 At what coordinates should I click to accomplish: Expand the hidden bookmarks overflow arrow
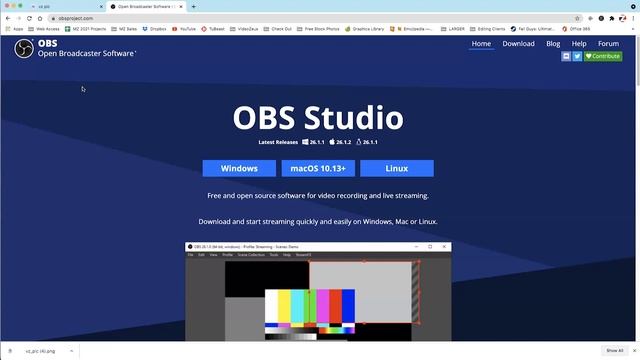[x=633, y=29]
